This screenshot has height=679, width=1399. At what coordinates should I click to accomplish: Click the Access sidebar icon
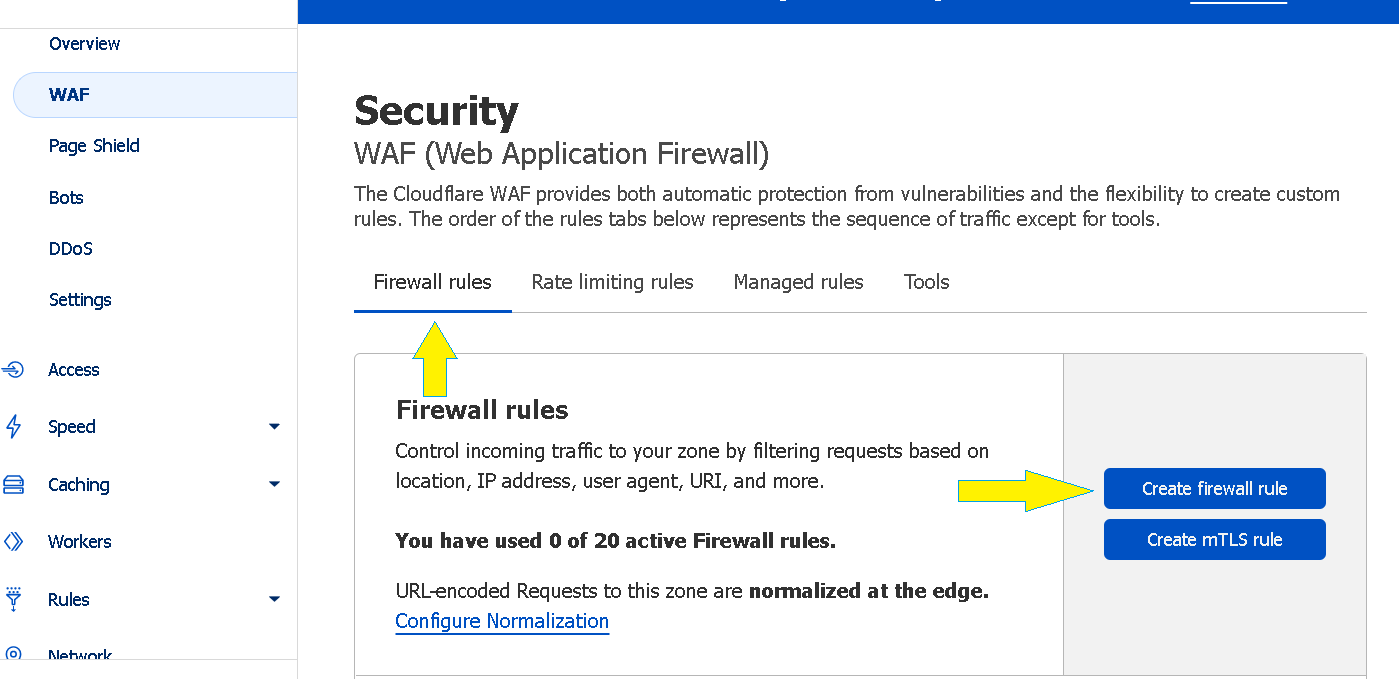13,370
